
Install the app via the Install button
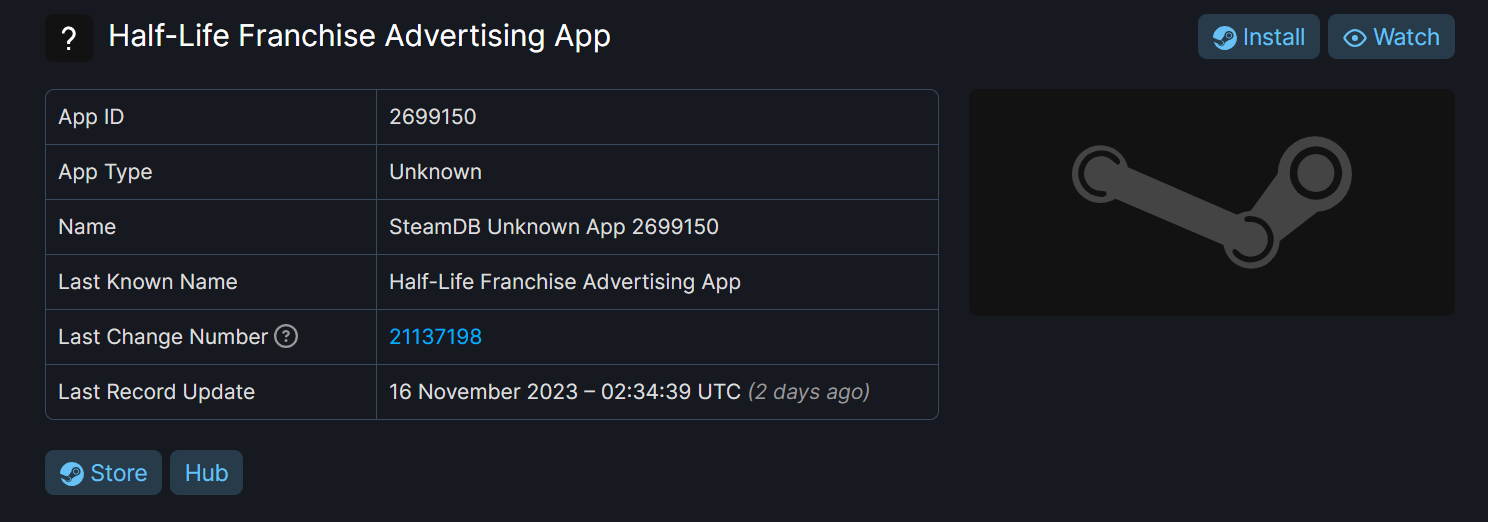1258,37
